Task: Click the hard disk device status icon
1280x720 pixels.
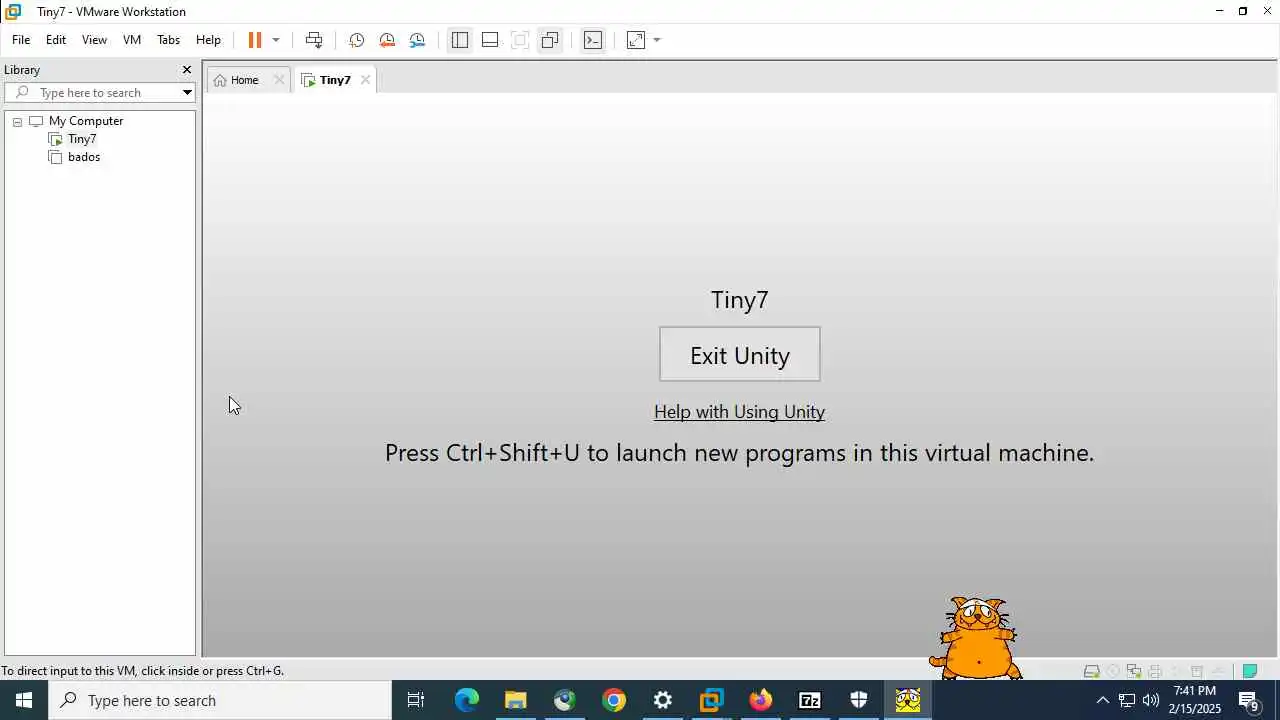Action: [1092, 671]
